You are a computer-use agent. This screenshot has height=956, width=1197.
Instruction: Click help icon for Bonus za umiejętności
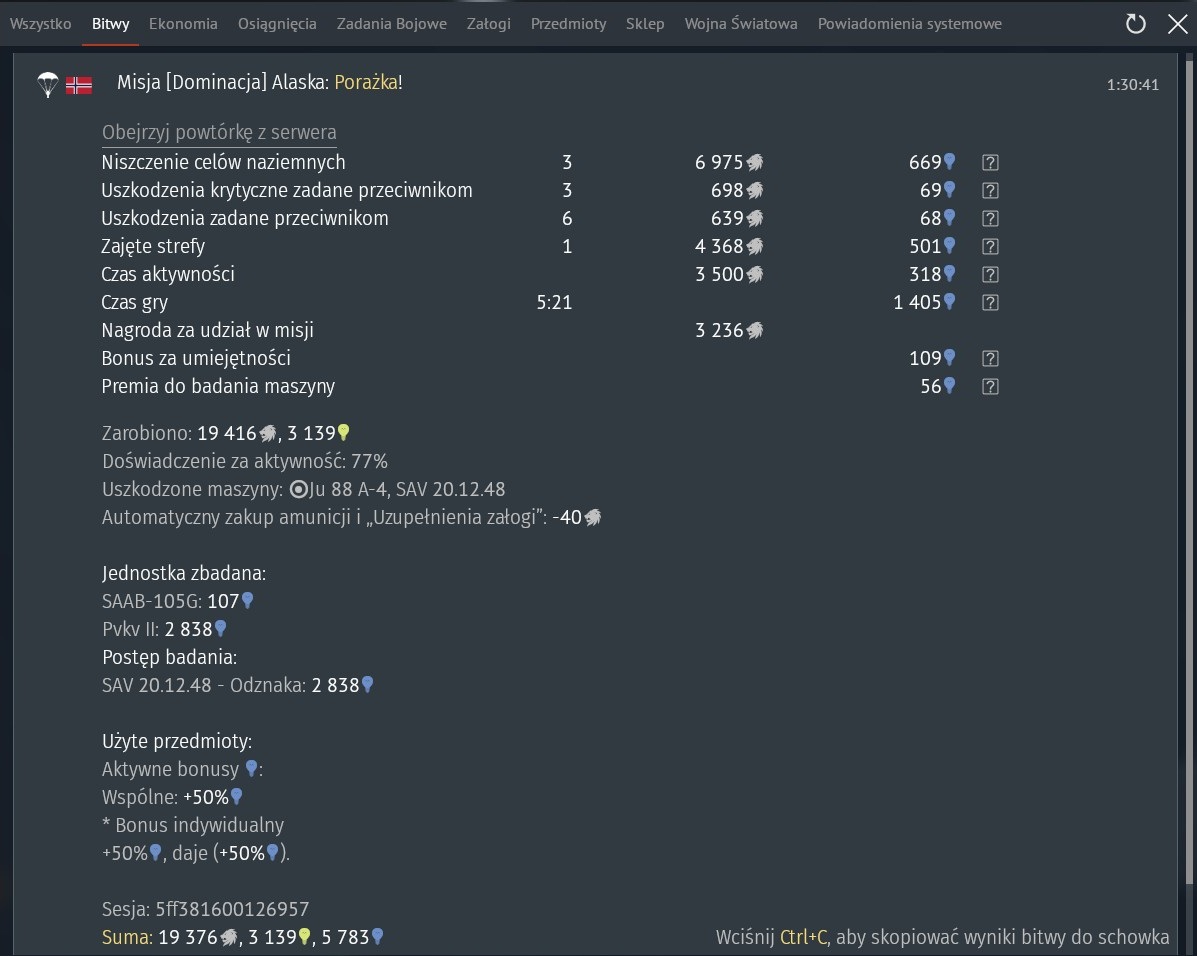coord(990,358)
